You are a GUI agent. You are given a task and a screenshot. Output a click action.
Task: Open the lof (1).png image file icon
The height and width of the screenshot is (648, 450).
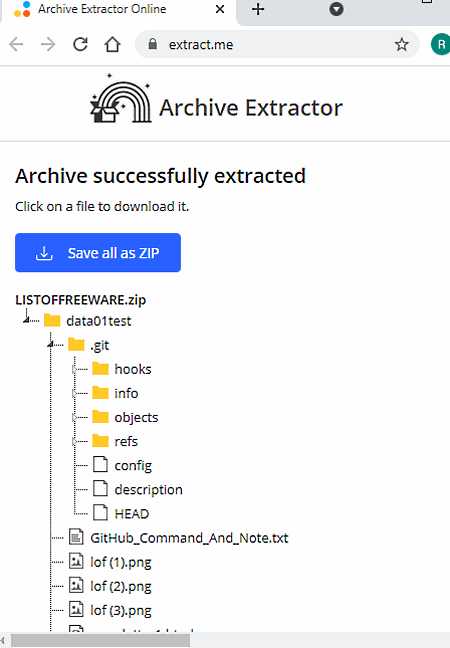click(x=76, y=561)
